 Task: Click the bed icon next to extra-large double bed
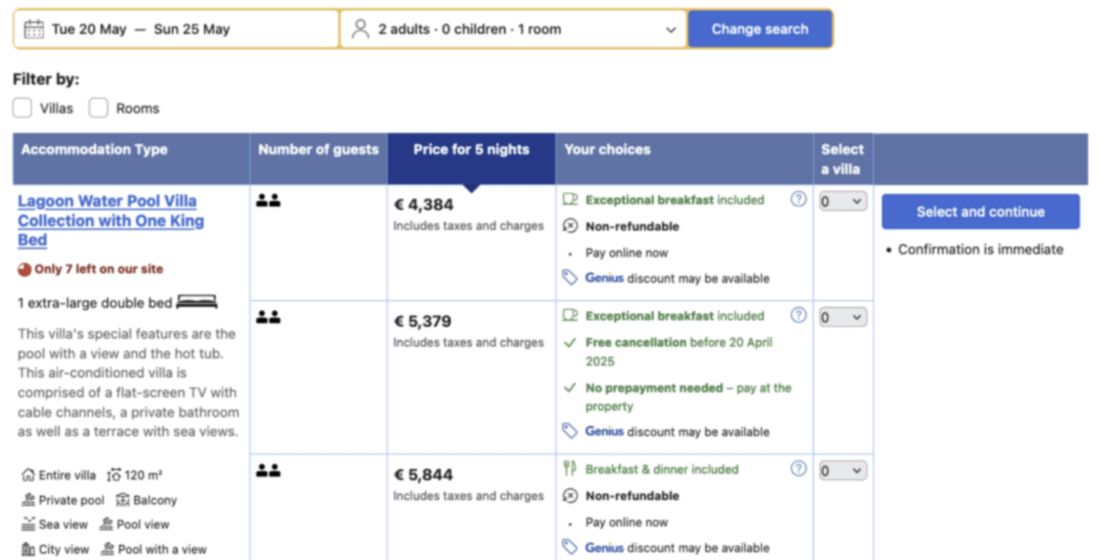(x=196, y=302)
